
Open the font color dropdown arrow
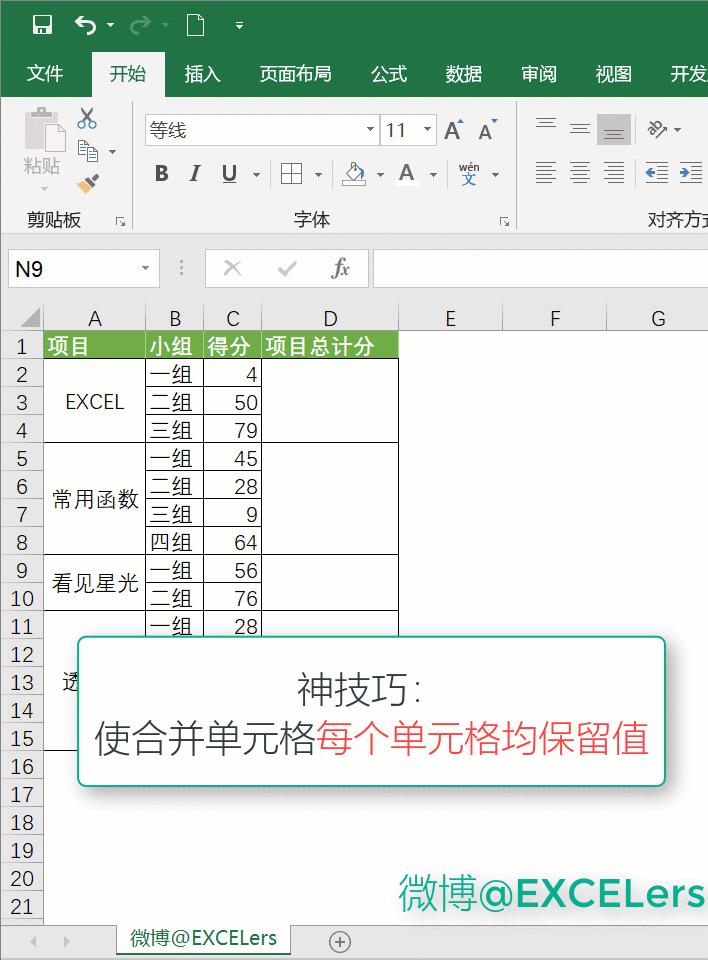click(433, 174)
